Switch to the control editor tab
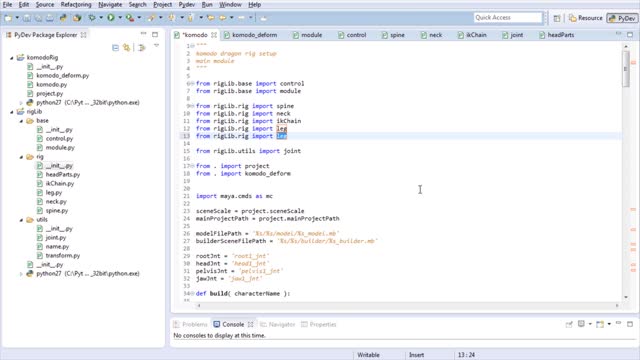This screenshot has width=640, height=360. point(352,35)
